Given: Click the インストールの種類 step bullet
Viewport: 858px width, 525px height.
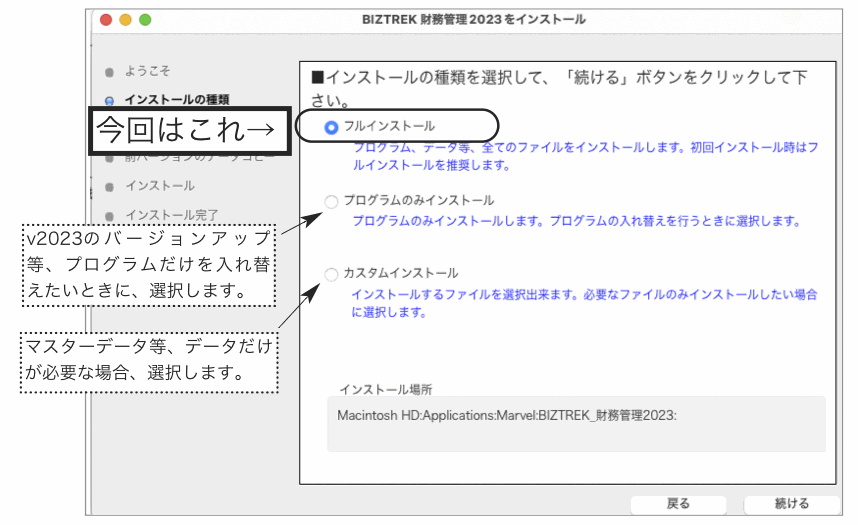Looking at the screenshot, I should (x=109, y=100).
